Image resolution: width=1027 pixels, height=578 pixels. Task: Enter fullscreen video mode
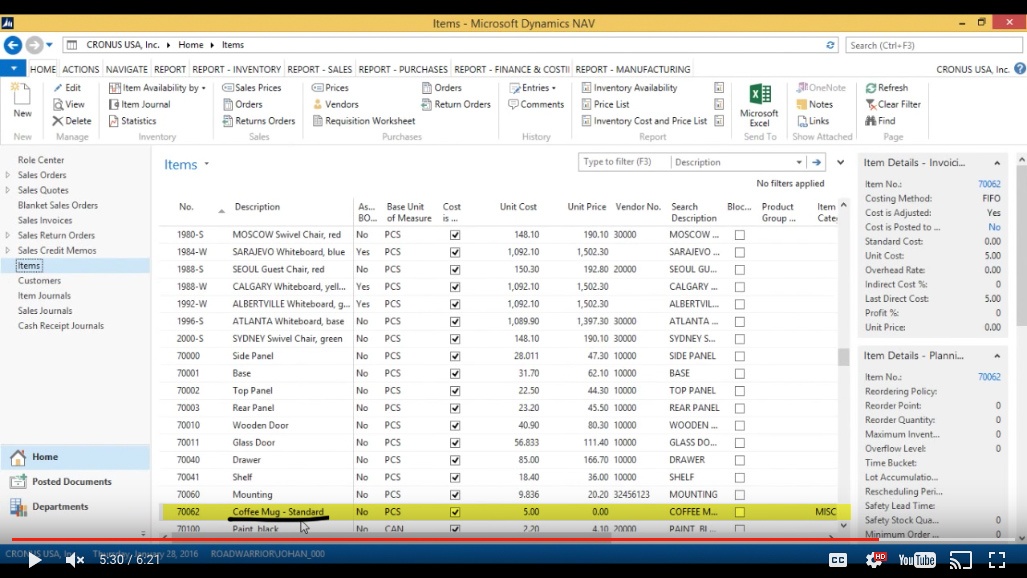pyautogui.click(x=997, y=560)
